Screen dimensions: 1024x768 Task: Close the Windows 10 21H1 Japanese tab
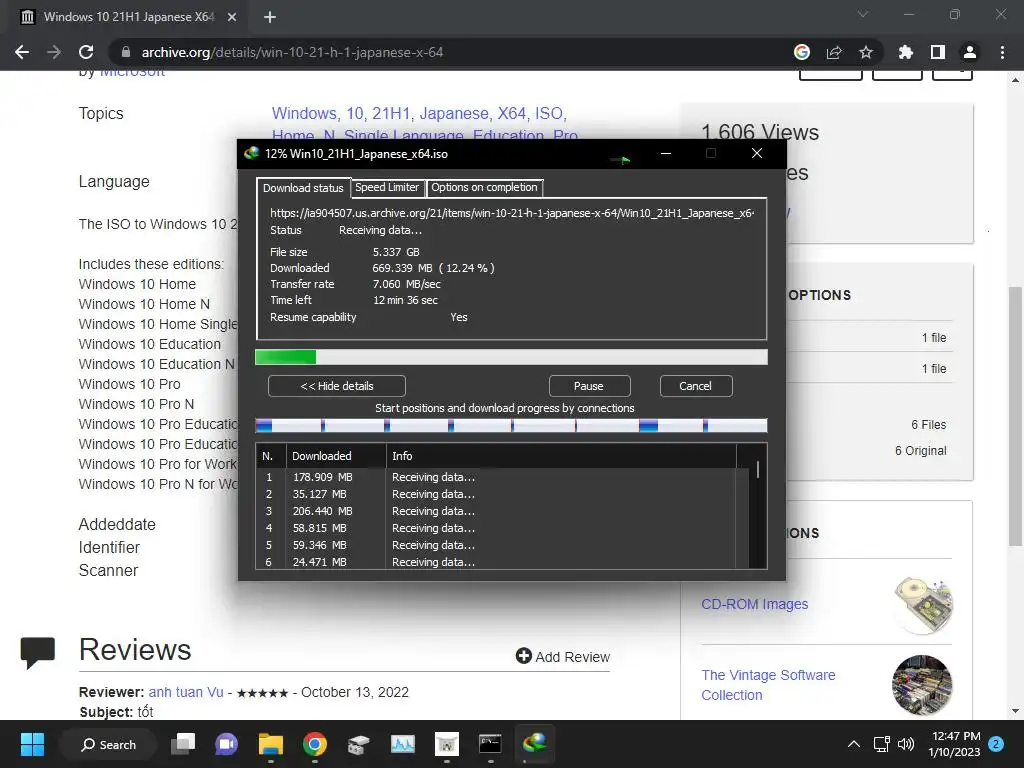click(x=232, y=17)
